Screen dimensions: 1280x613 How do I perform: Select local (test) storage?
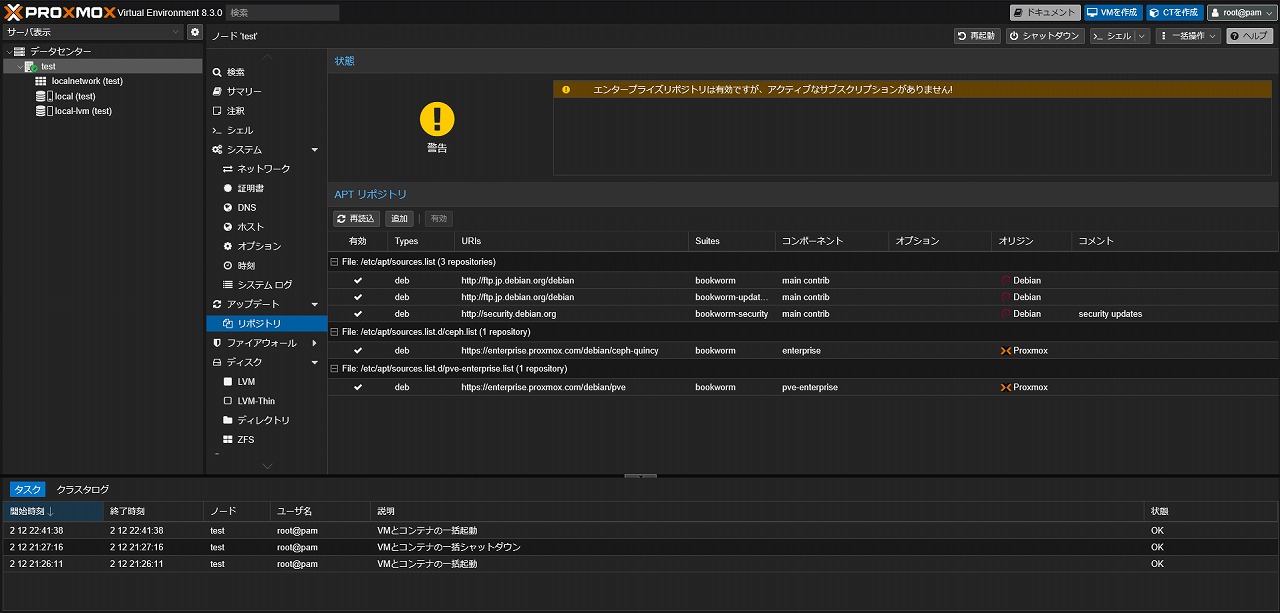pos(75,96)
